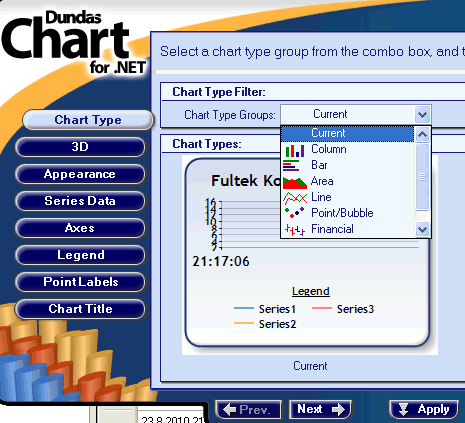
Task: Select the Column chart group icon
Action: coord(295,150)
